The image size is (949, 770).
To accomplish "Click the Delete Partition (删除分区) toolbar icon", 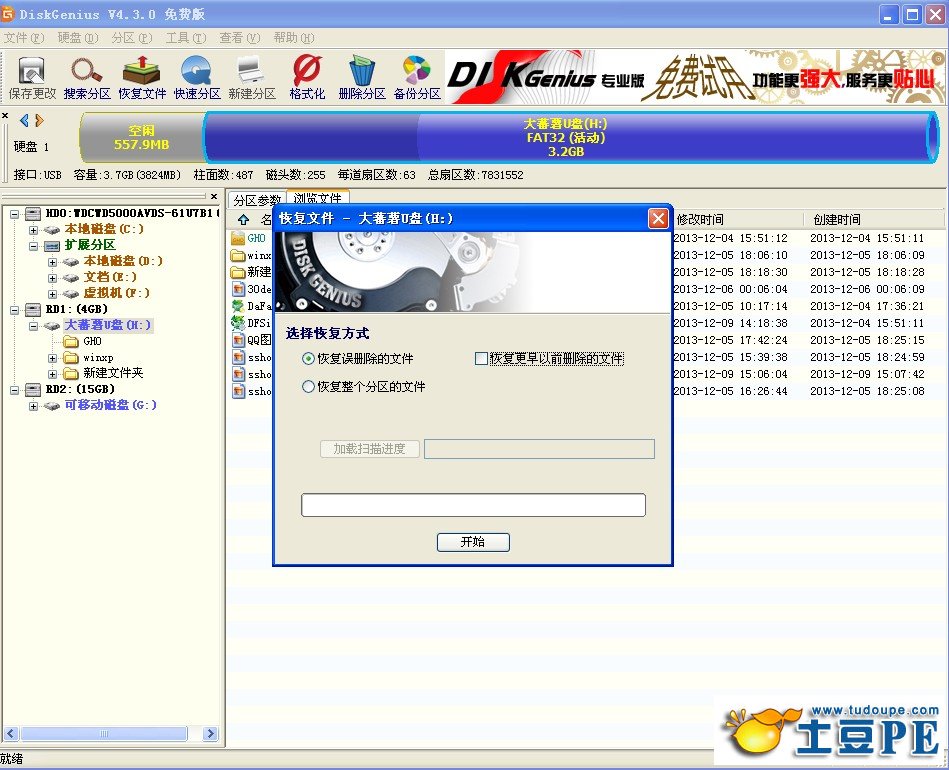I will (x=362, y=77).
